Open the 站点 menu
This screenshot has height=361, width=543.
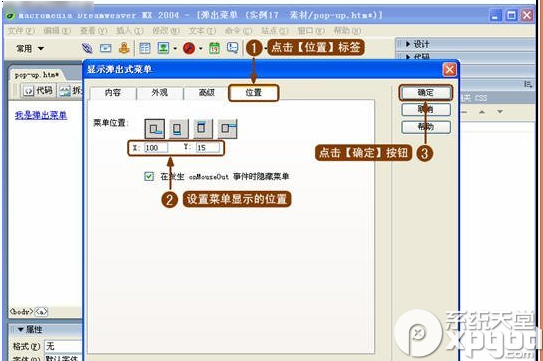click(x=275, y=31)
